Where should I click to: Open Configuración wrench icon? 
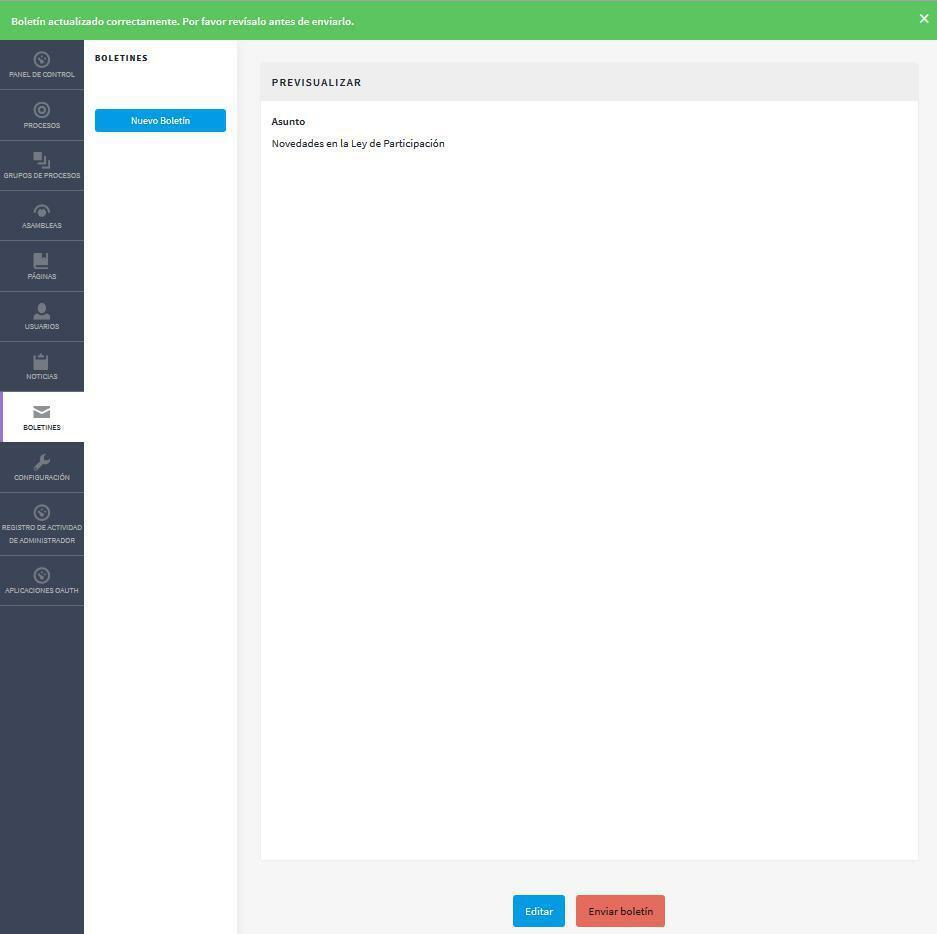[x=42, y=462]
